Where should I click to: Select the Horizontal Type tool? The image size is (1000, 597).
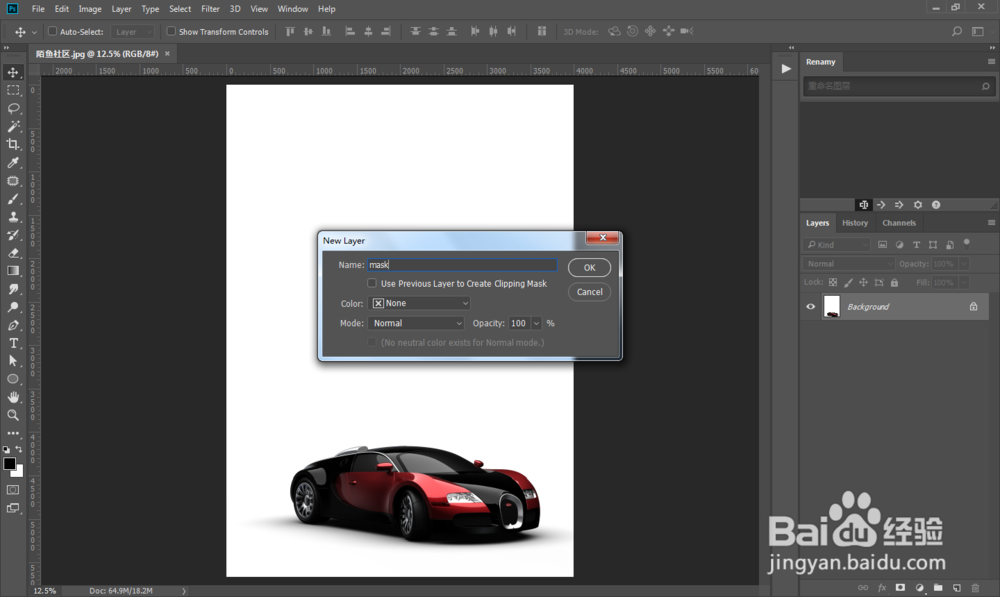tap(14, 343)
